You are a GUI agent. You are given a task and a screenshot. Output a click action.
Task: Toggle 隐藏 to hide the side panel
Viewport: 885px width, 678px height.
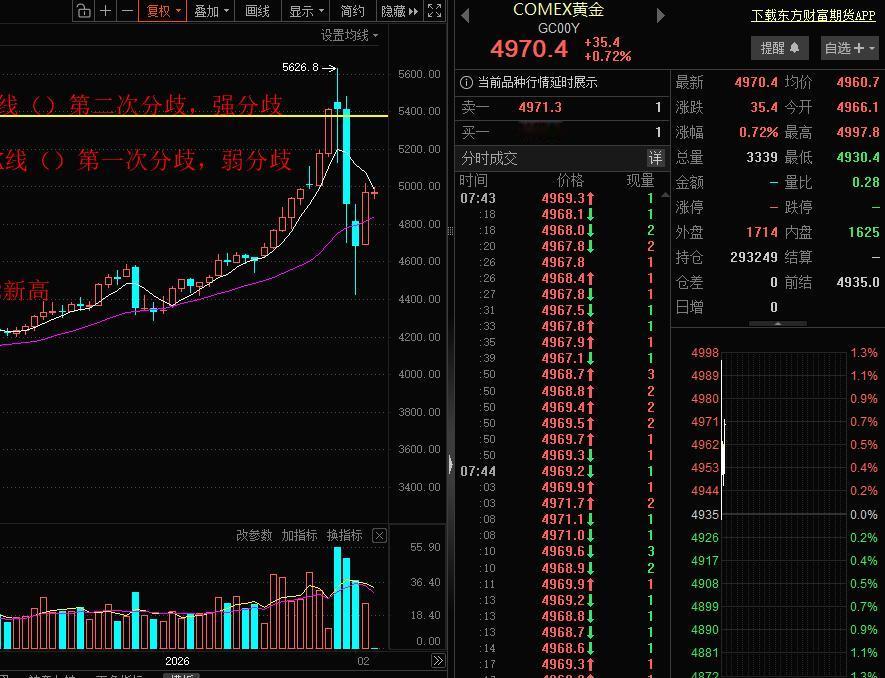pos(394,11)
